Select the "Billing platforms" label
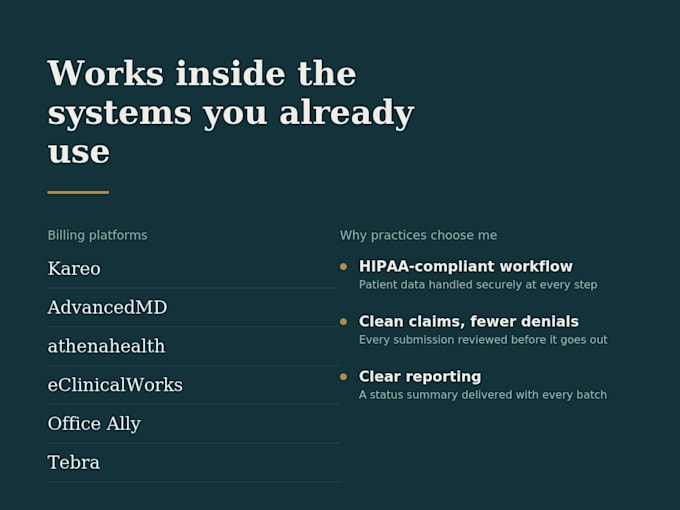This screenshot has height=510, width=680. pos(98,235)
